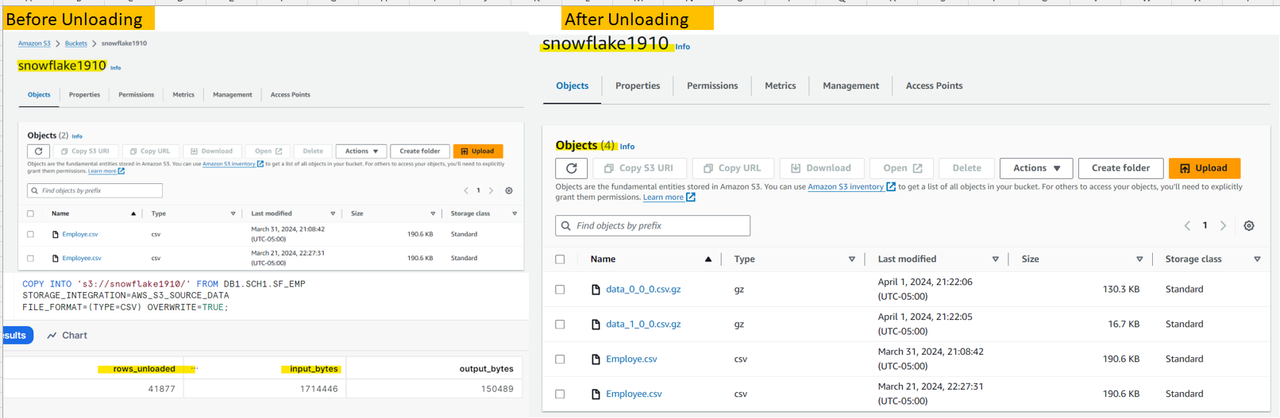Click Copy URL in After Unloading panel
The height and width of the screenshot is (418, 1280).
[x=732, y=168]
